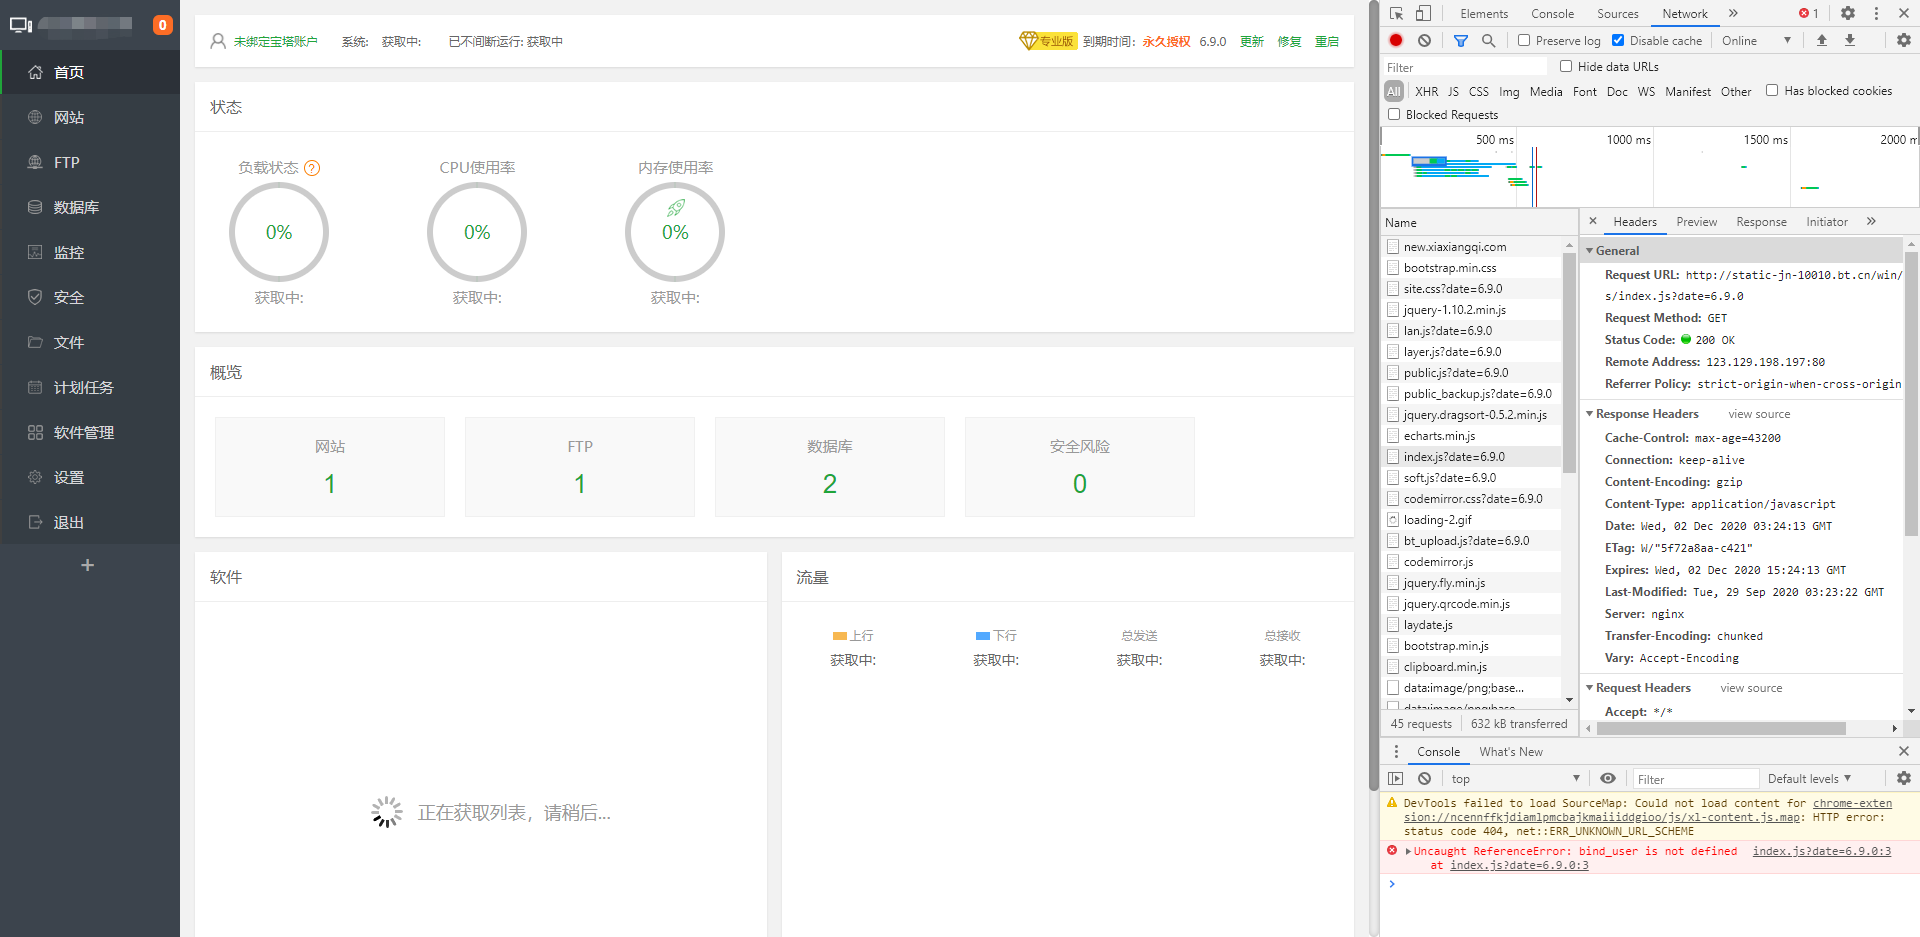Open Network settings gear icon
Screen dimensions: 1920x937
point(1904,40)
